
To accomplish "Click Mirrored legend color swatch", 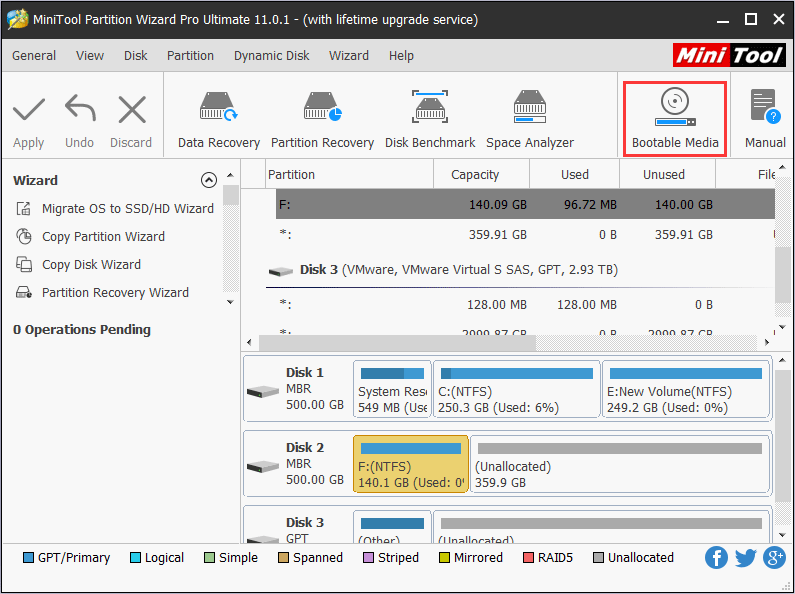I will click(444, 558).
